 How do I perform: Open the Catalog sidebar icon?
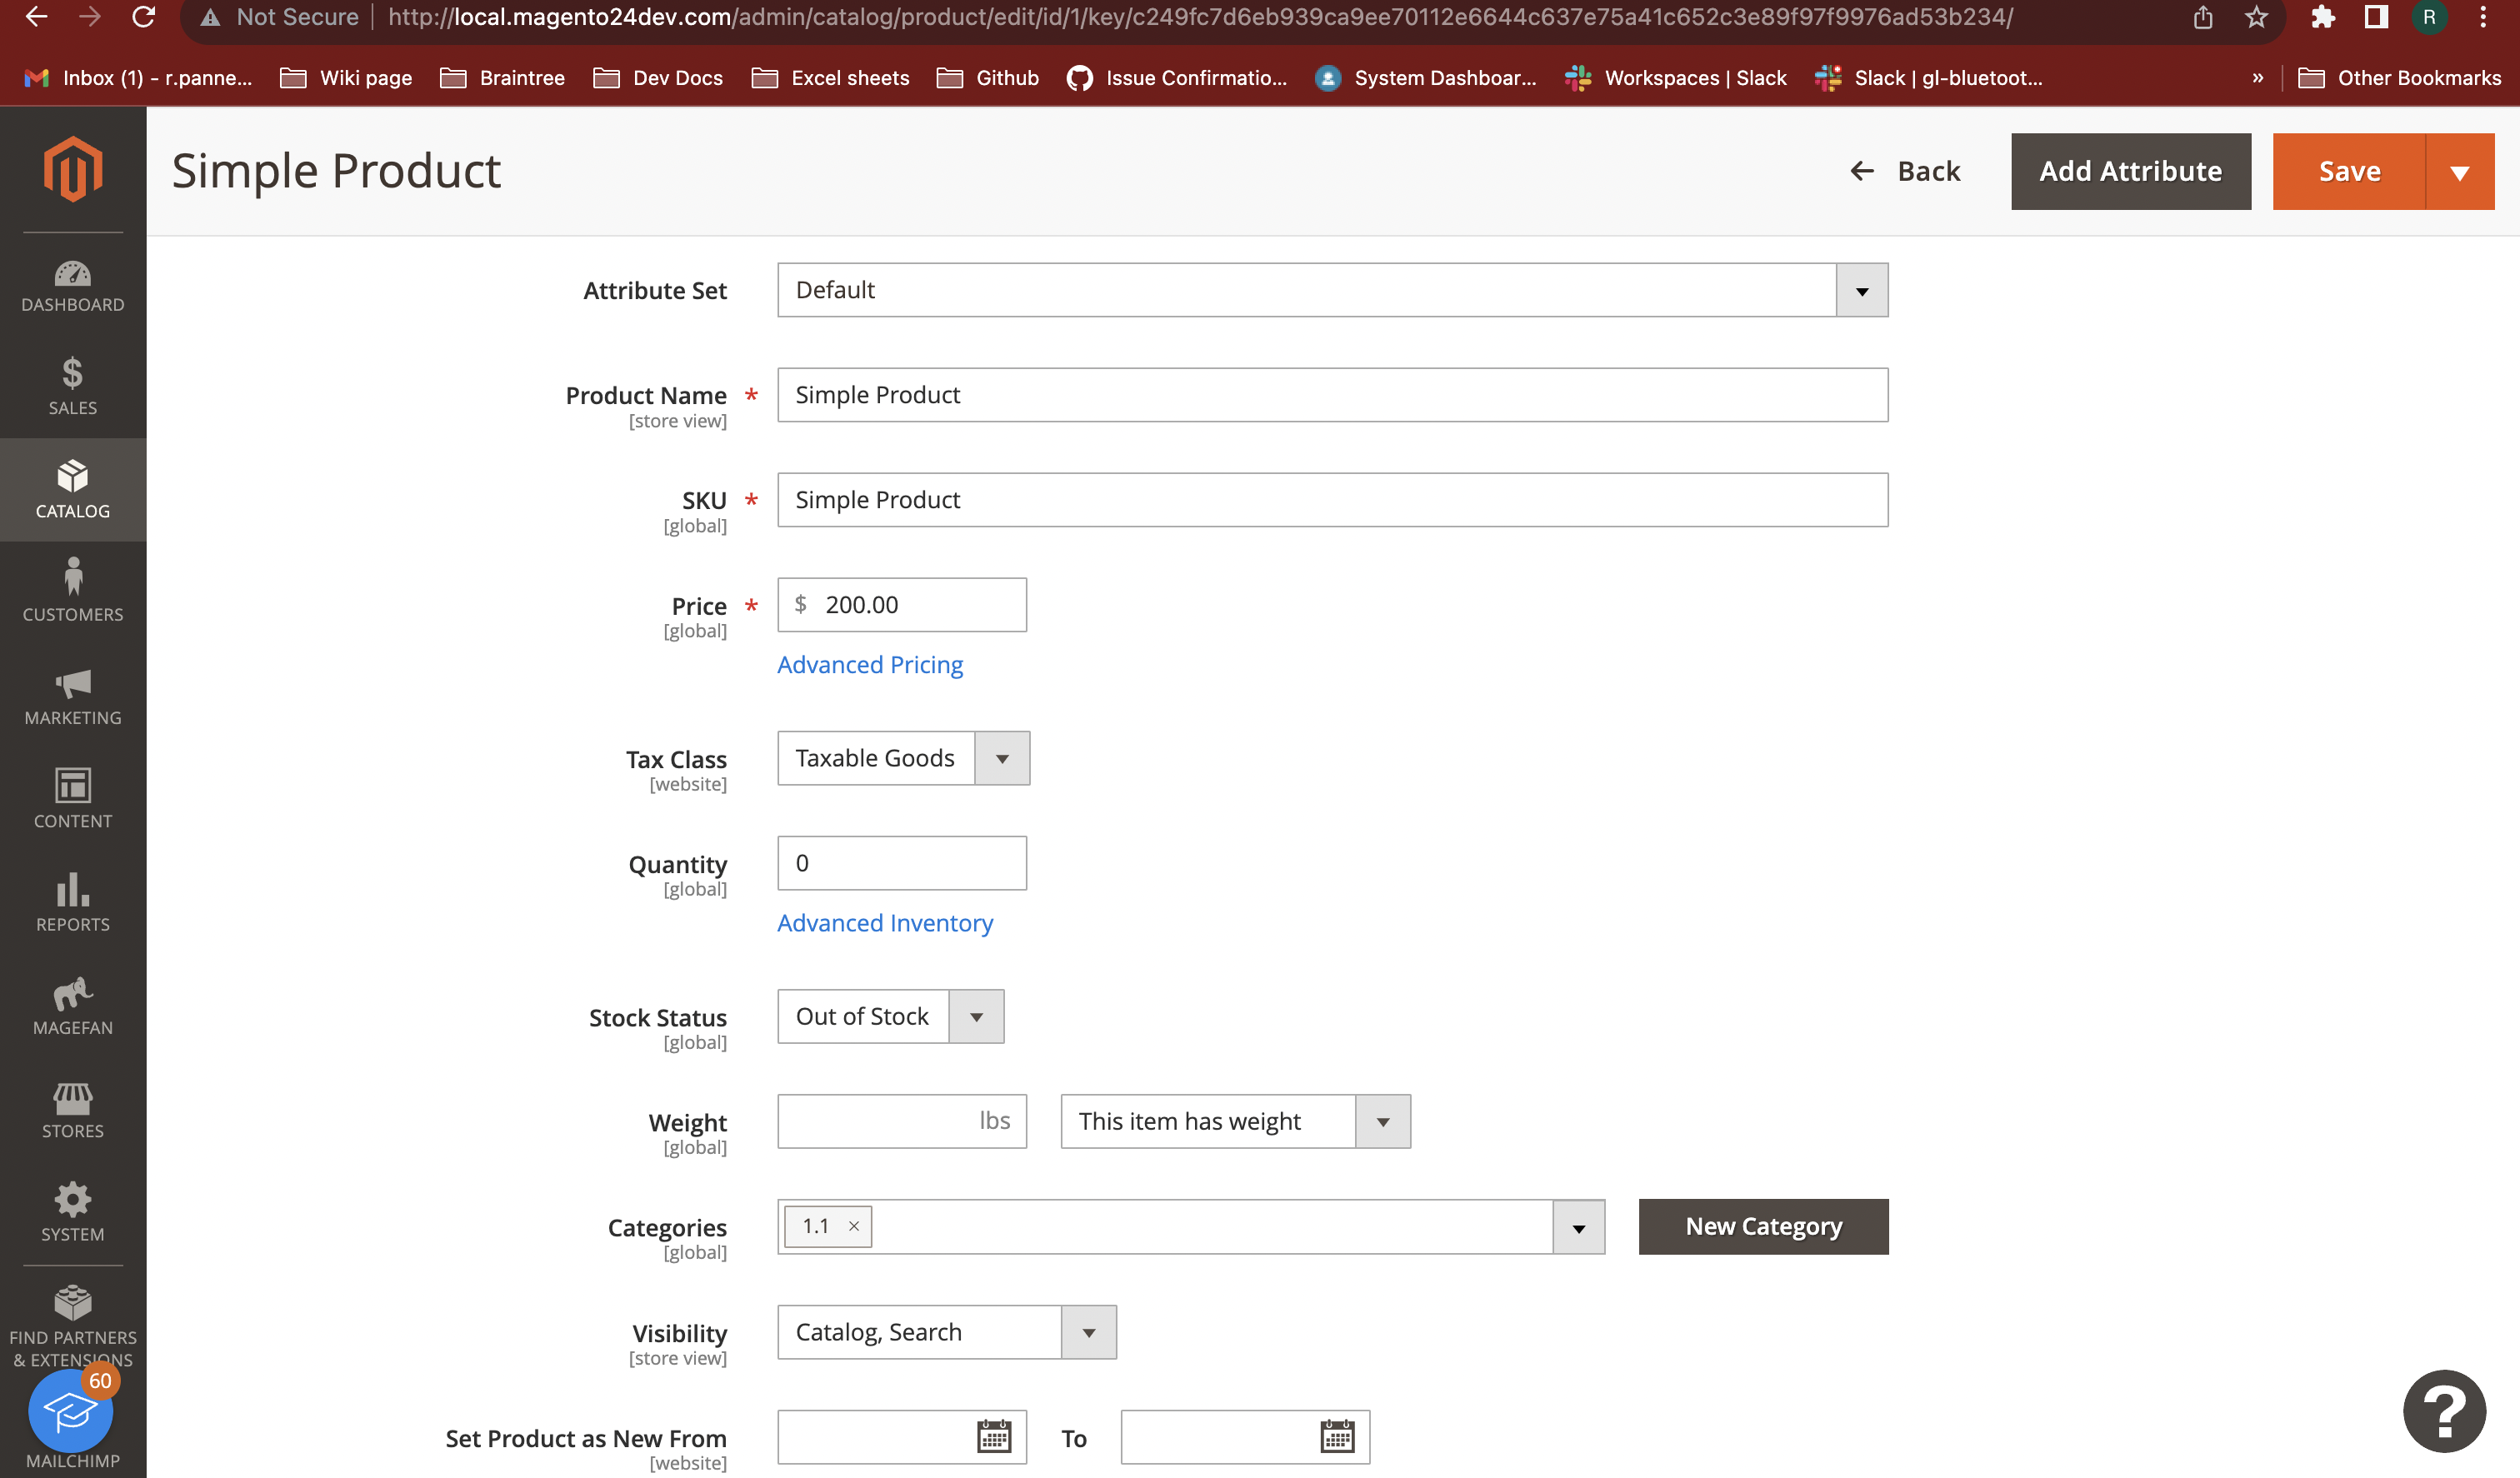pos(72,489)
